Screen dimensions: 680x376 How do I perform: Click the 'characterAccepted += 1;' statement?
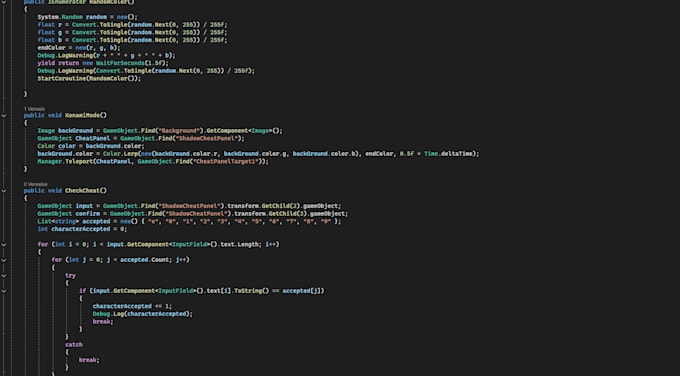pyautogui.click(x=132, y=306)
